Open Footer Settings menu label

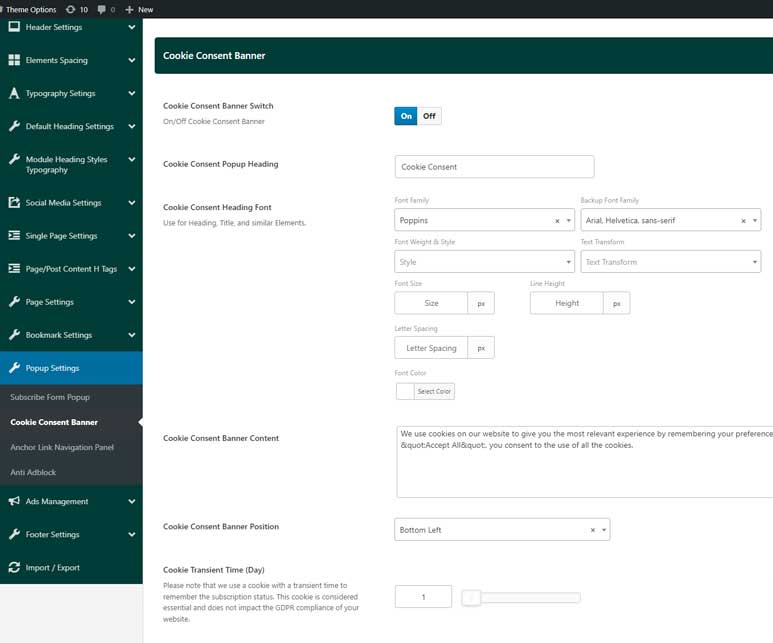[x=52, y=535]
